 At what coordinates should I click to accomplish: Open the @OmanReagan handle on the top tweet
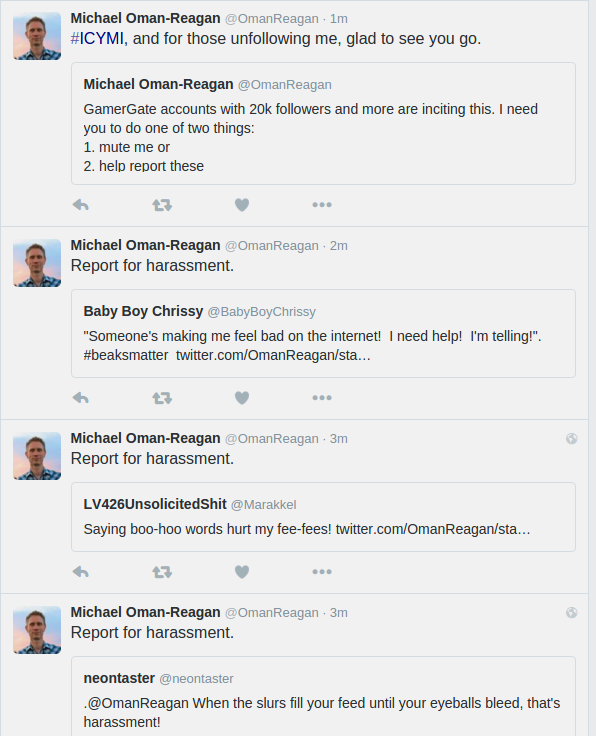(272, 19)
